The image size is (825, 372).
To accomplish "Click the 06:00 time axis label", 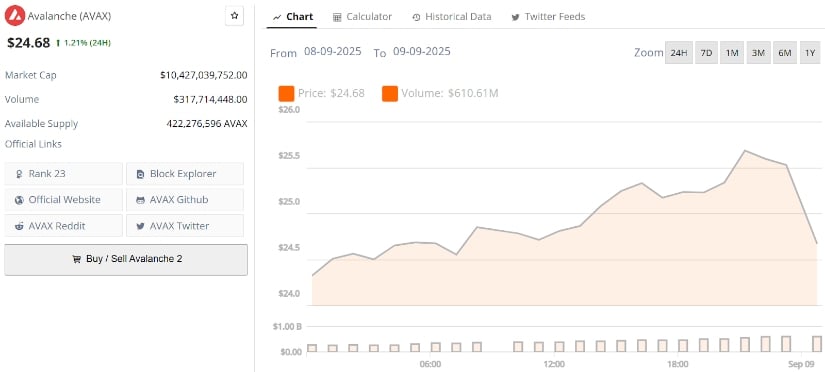I will click(x=430, y=364).
